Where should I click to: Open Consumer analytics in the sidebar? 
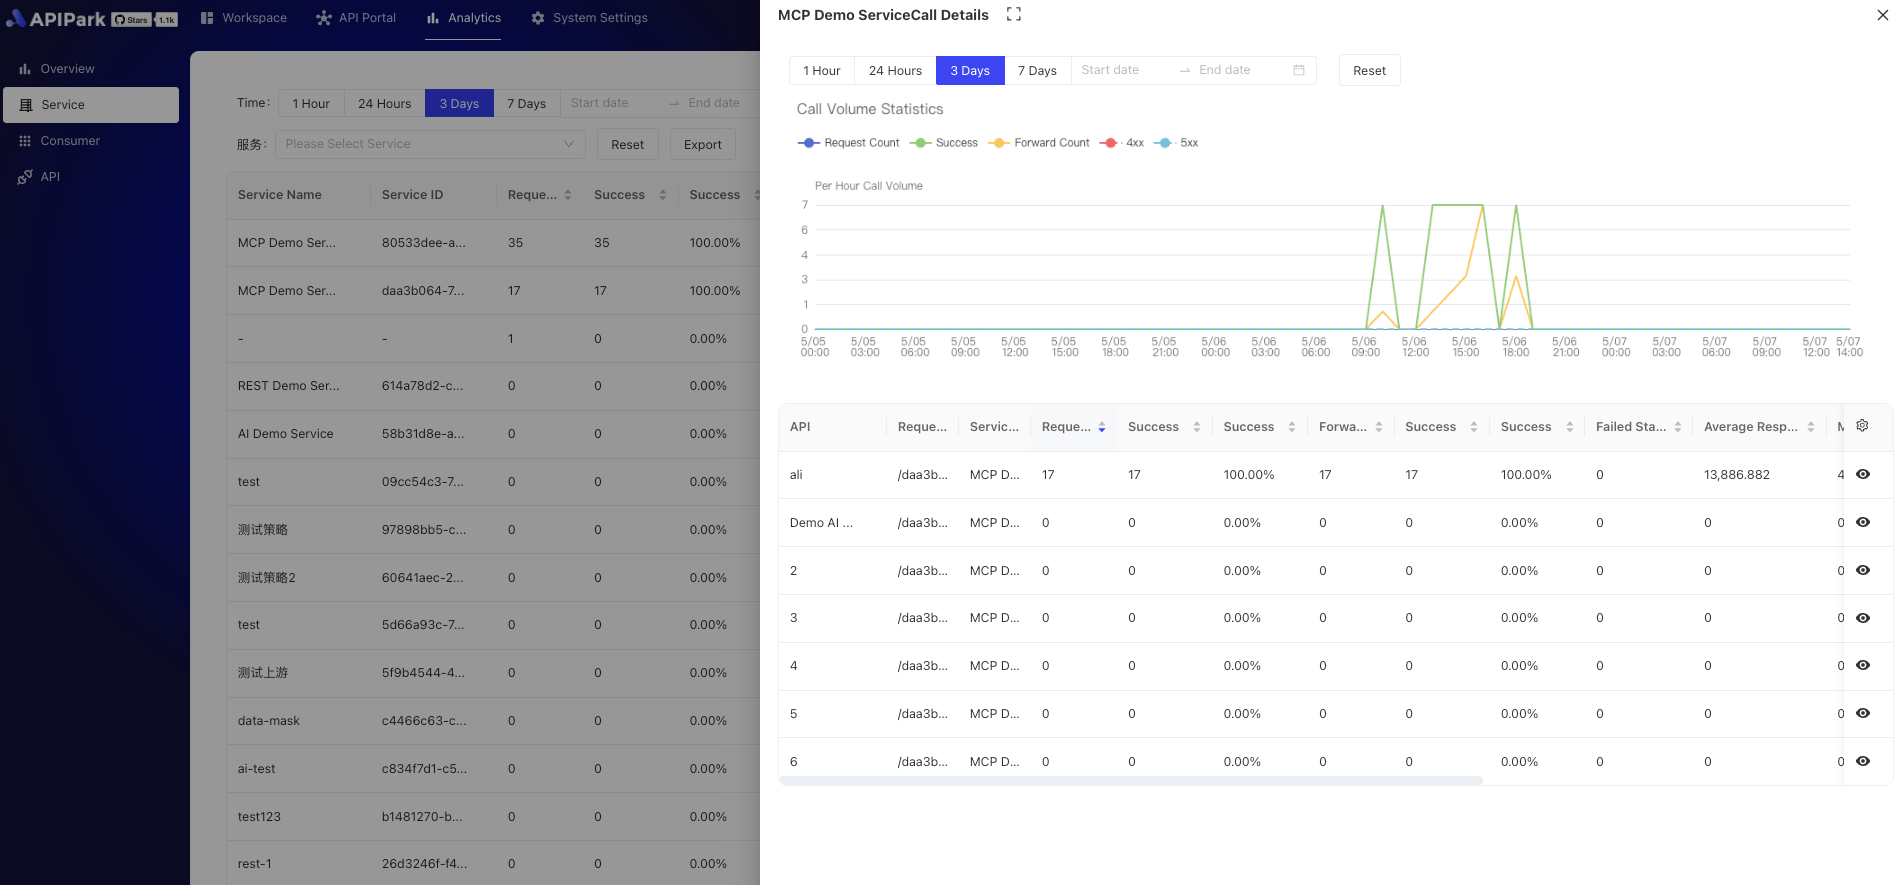click(x=70, y=141)
